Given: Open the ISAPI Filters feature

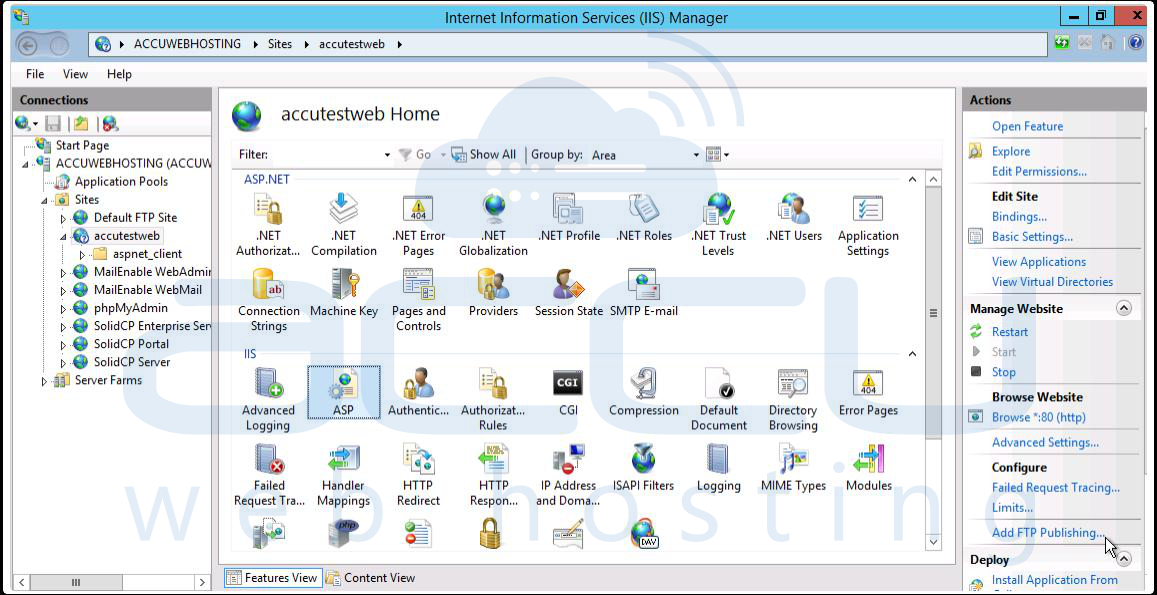Looking at the screenshot, I should click(x=643, y=467).
